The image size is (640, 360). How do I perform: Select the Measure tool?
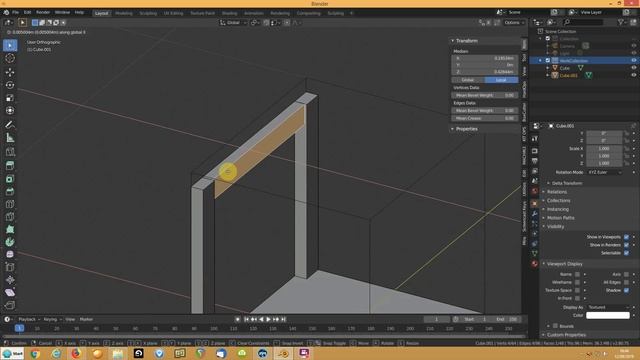[10, 138]
